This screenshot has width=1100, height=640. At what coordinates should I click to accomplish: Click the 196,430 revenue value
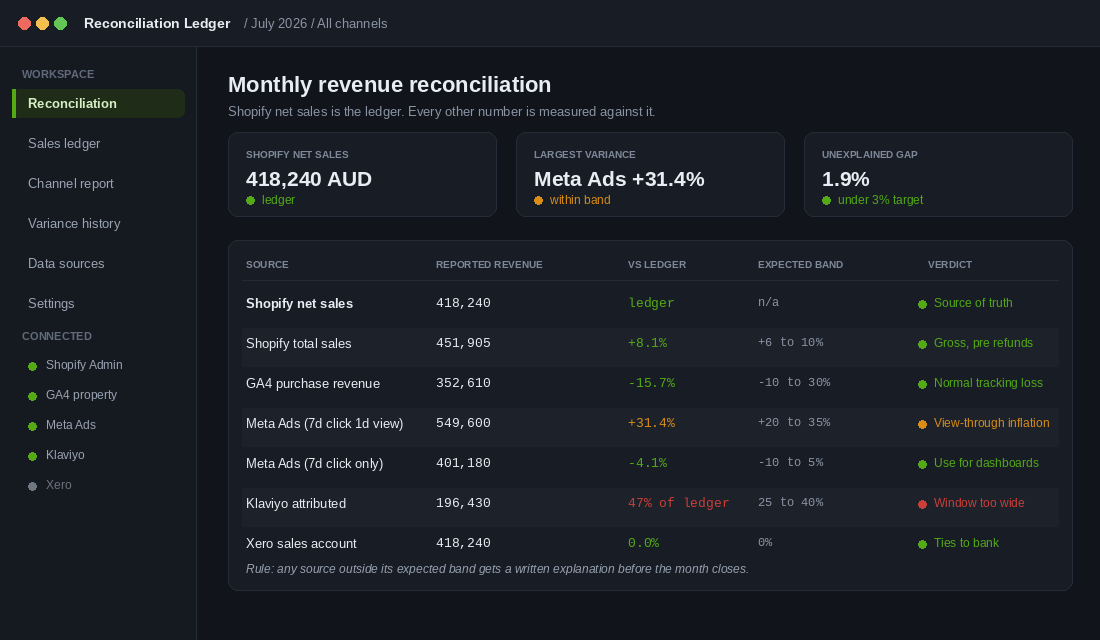(463, 503)
